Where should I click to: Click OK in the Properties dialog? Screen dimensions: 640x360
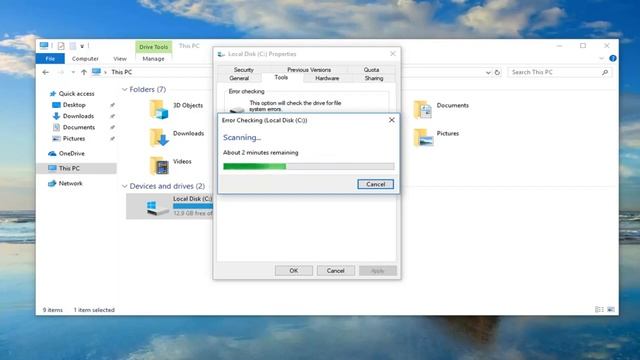[293, 271]
